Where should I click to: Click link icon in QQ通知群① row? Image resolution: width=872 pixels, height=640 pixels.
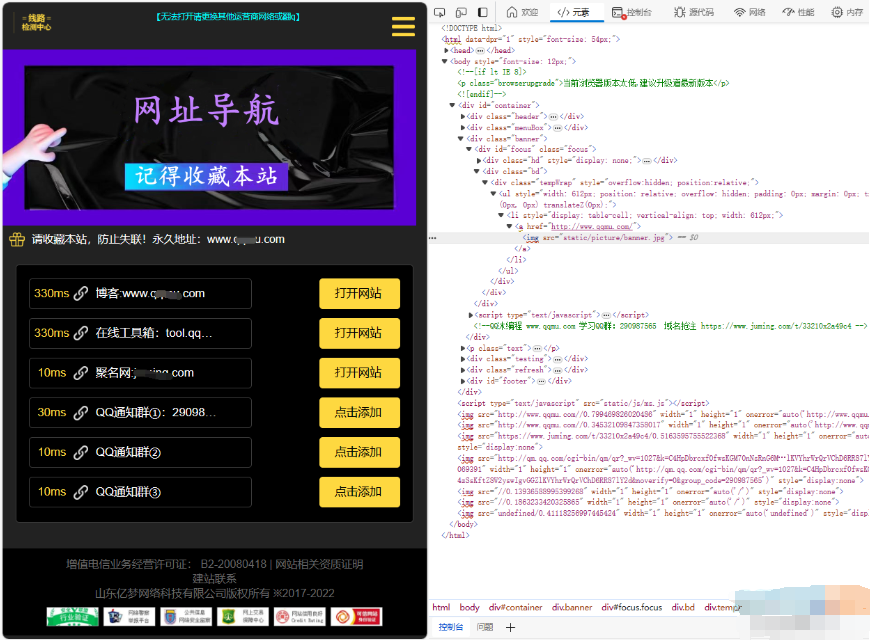click(x=81, y=413)
